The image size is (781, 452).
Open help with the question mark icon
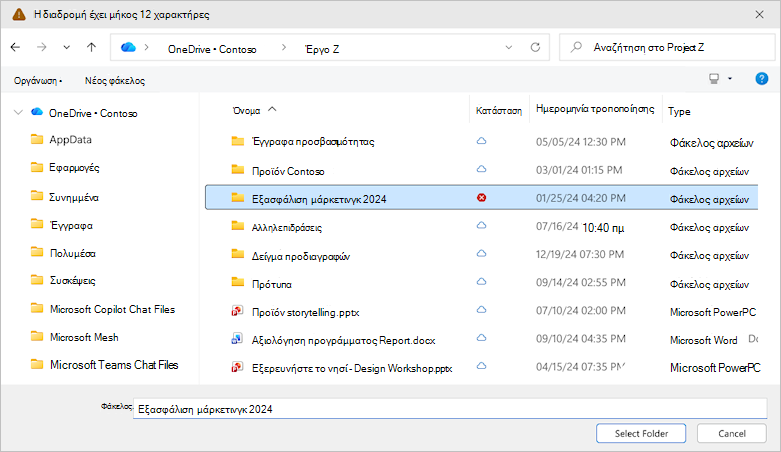coord(762,79)
